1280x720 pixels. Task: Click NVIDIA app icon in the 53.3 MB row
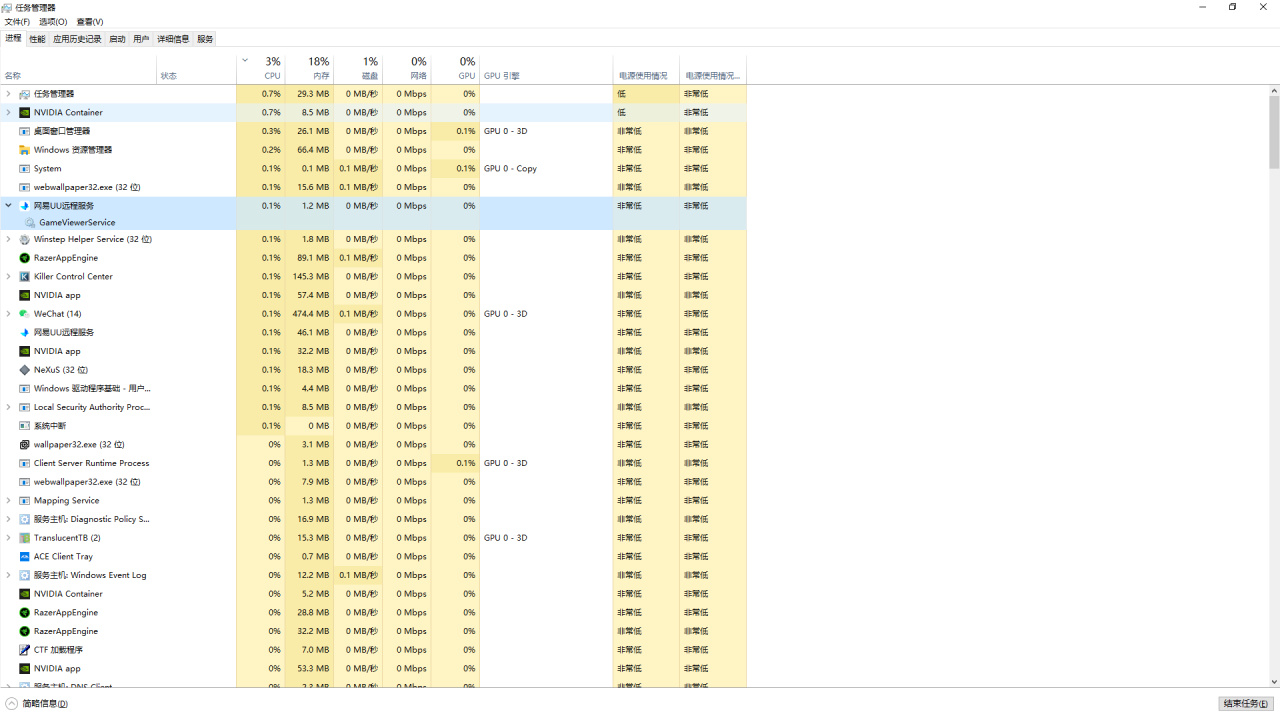(x=25, y=668)
